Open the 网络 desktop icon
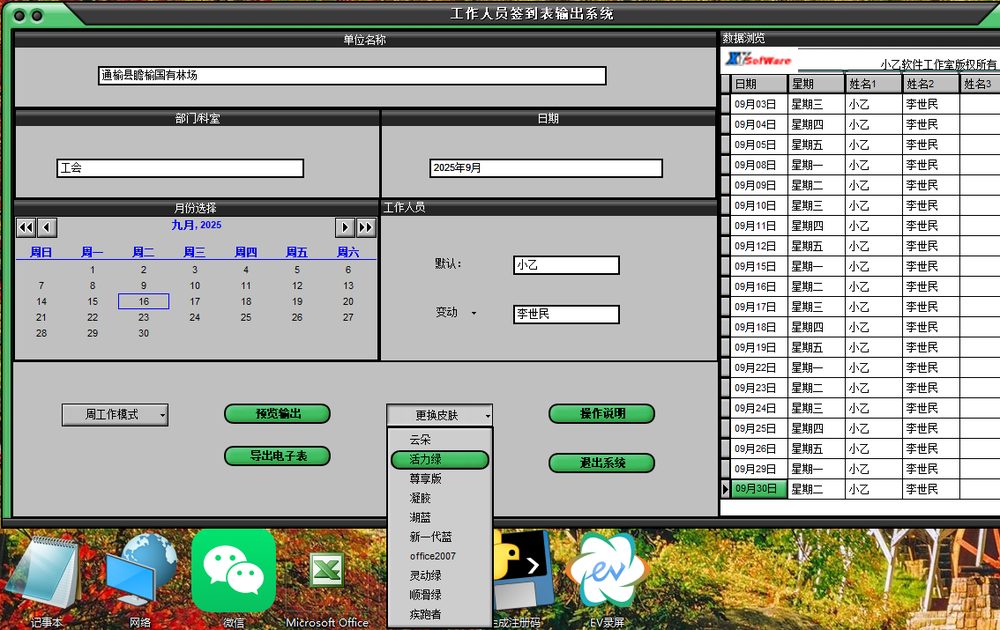 141,580
